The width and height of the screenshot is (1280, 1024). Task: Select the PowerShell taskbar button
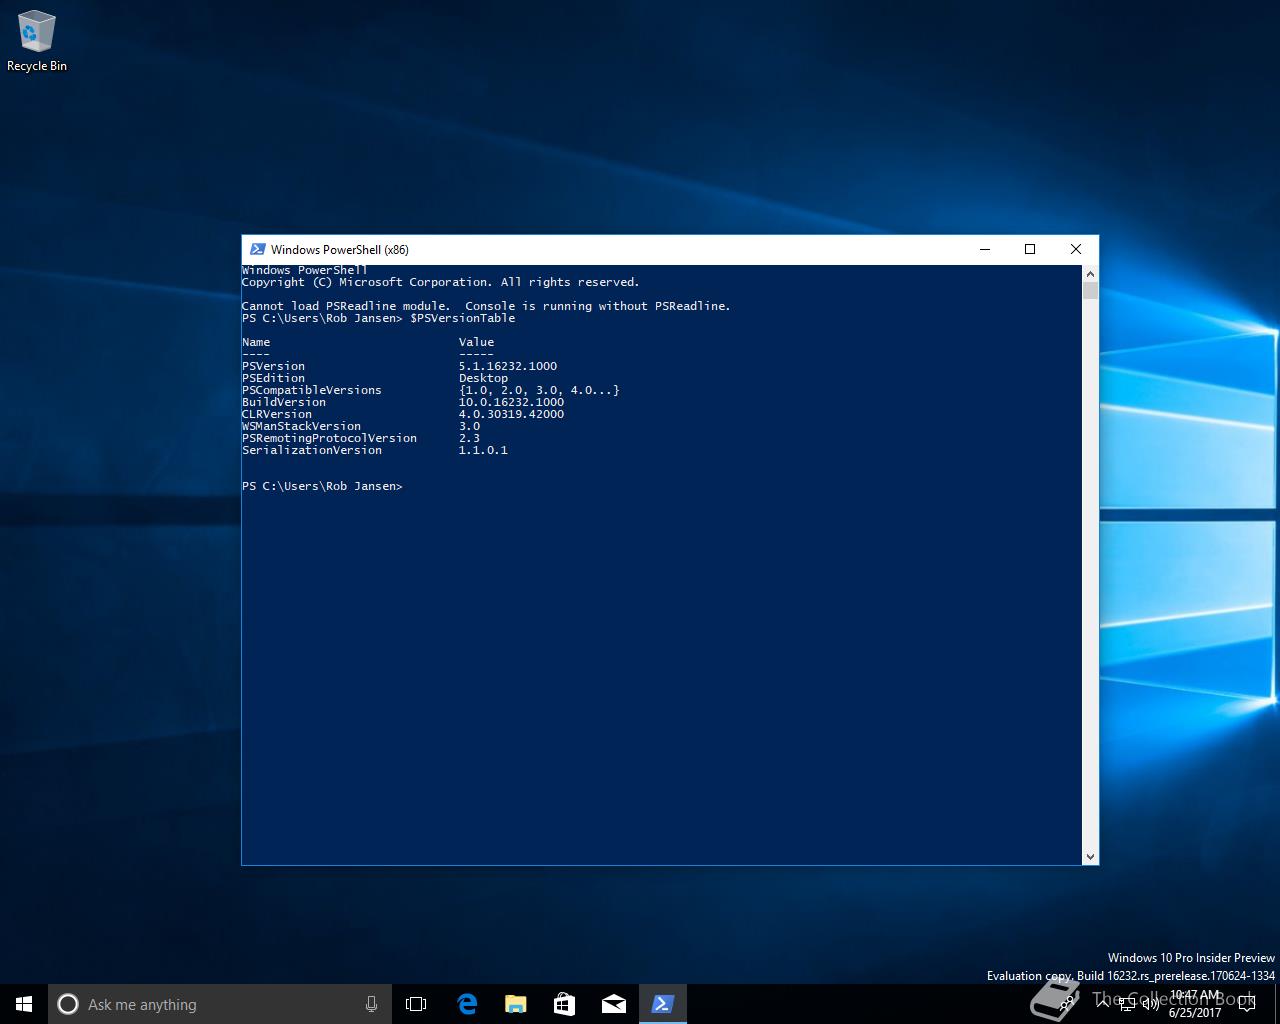[662, 1004]
